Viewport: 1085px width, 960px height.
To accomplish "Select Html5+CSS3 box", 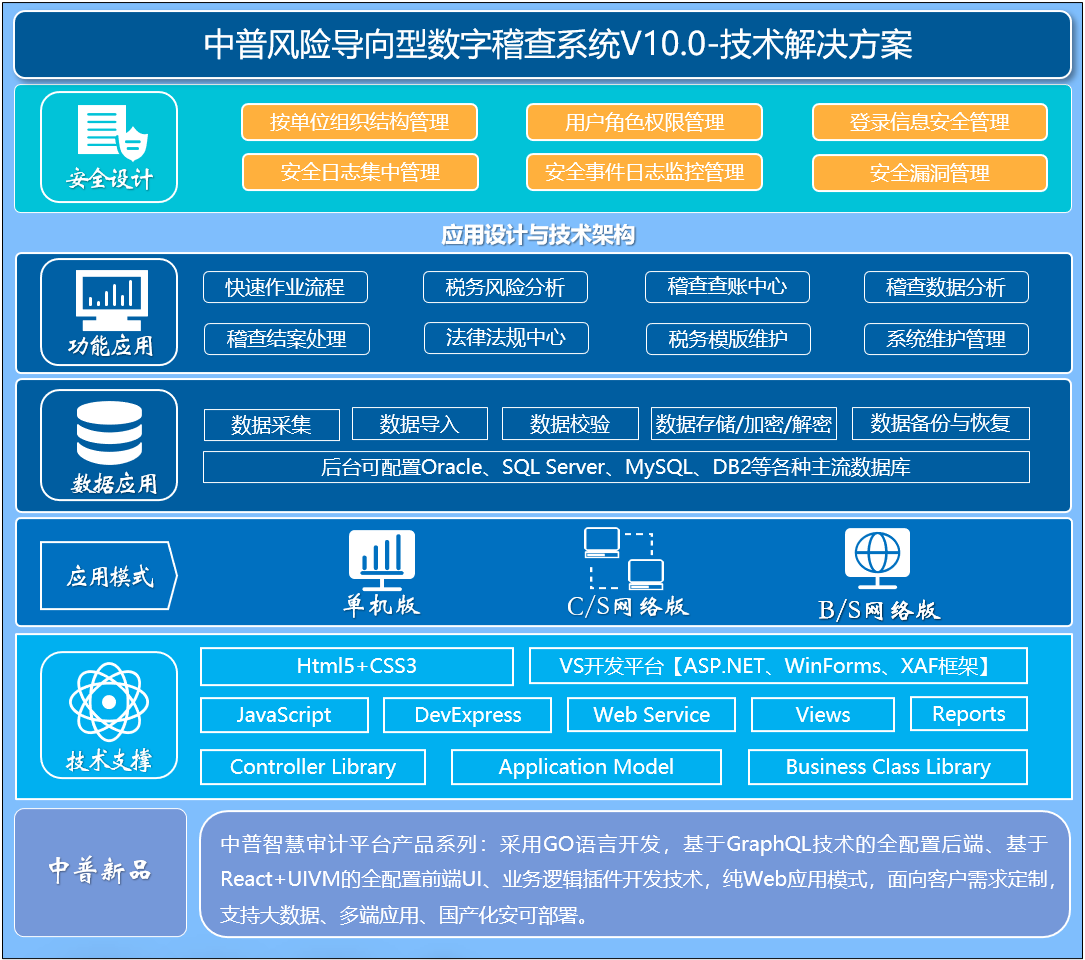I will click(x=356, y=666).
